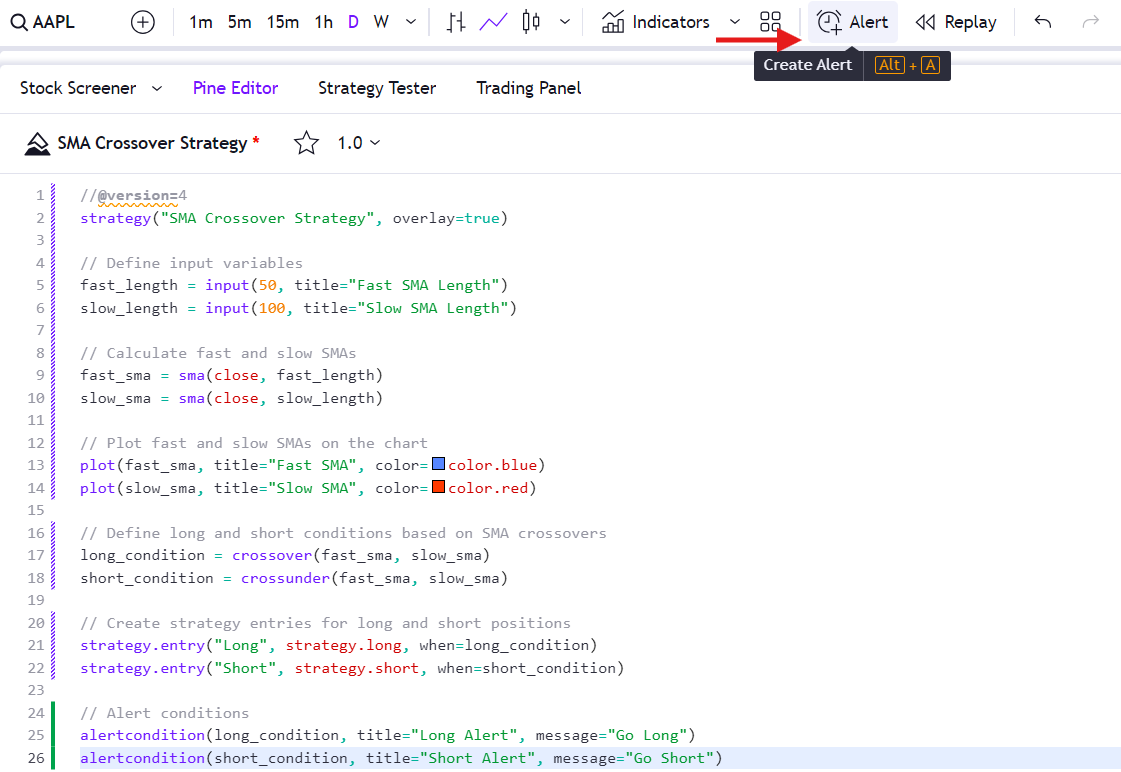Expand the timeframe interval dropdown
Image resolution: width=1121 pixels, height=772 pixels.
(x=411, y=22)
